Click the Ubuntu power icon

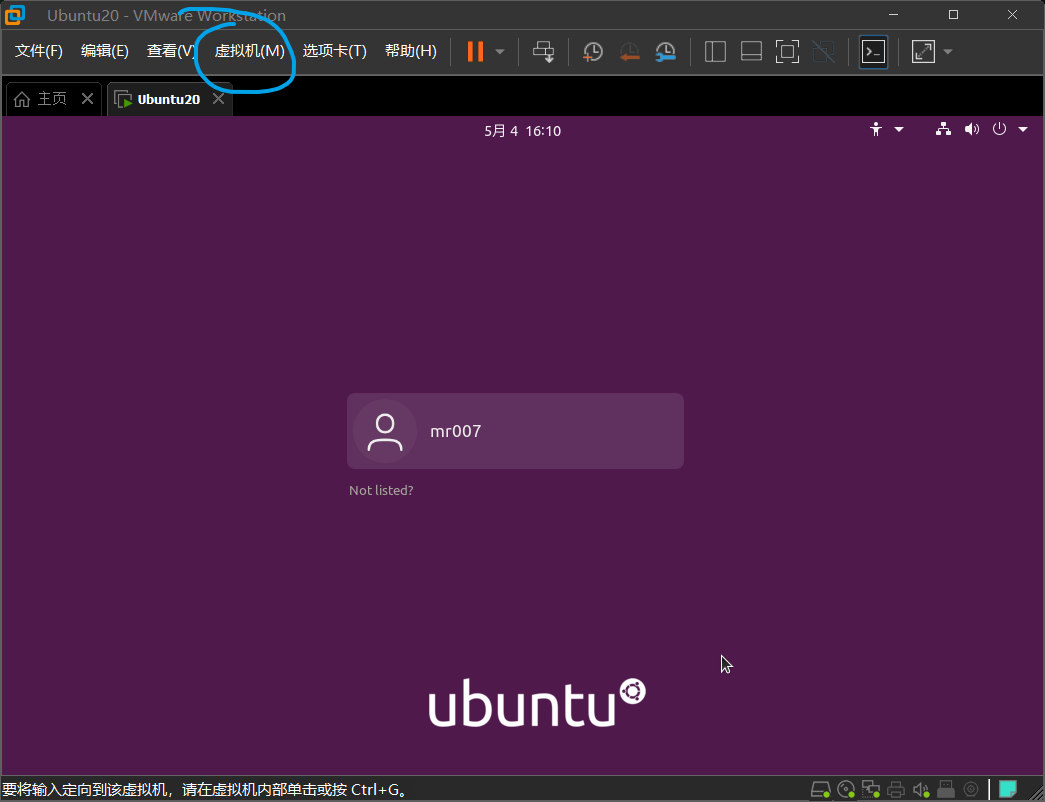point(999,129)
